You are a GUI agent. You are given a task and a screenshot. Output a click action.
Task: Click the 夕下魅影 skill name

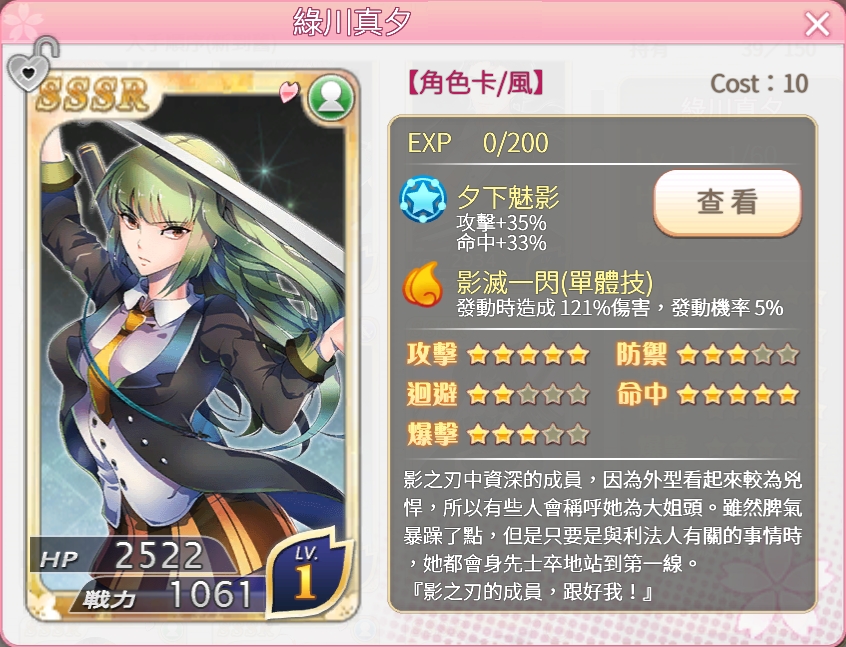[508, 197]
